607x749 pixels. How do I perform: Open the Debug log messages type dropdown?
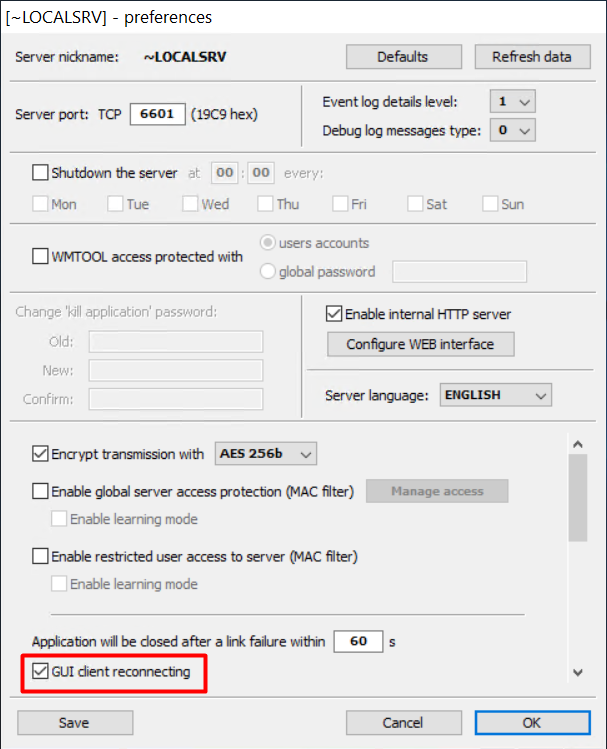513,130
